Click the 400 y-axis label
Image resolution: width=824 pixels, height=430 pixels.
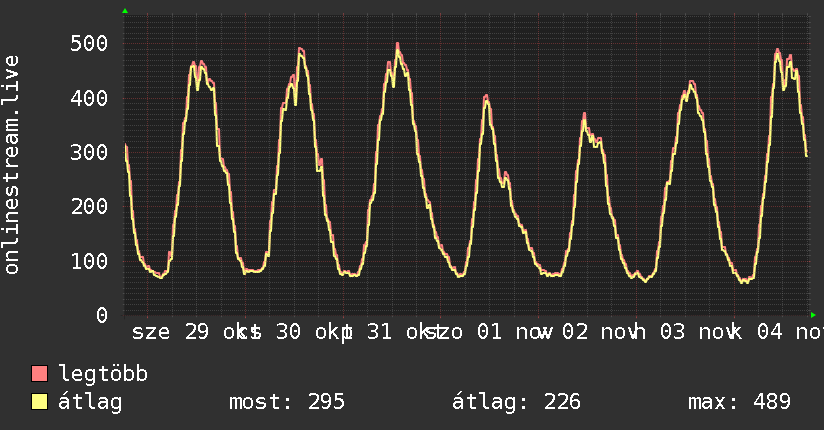pos(89,98)
